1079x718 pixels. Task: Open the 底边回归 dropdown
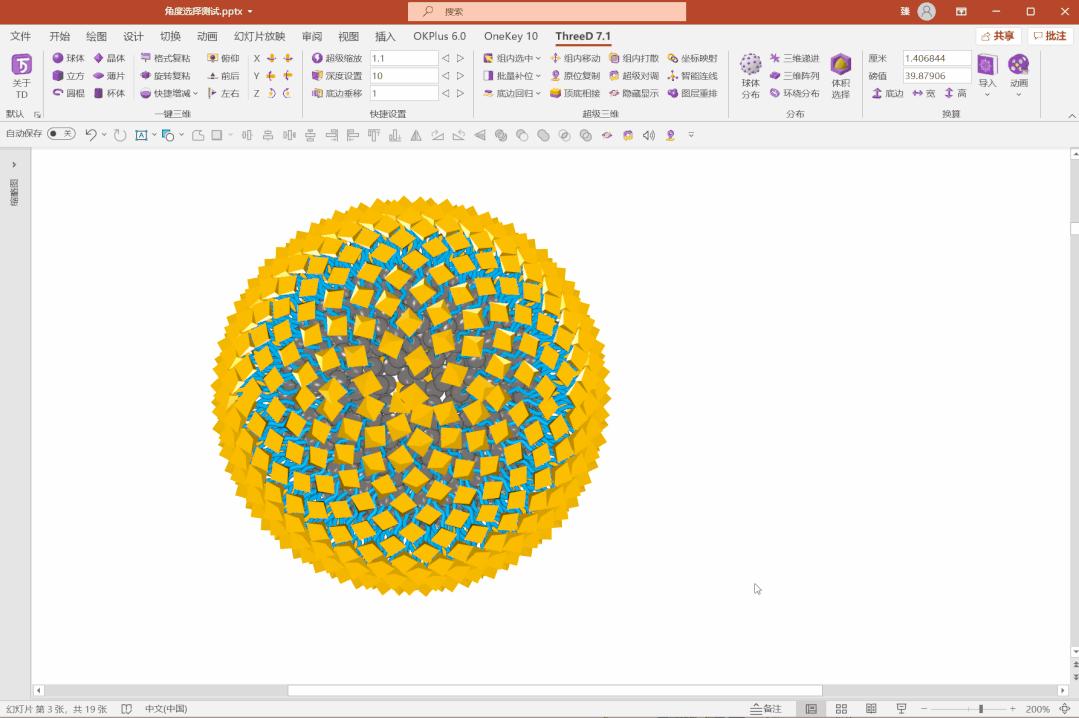click(538, 94)
